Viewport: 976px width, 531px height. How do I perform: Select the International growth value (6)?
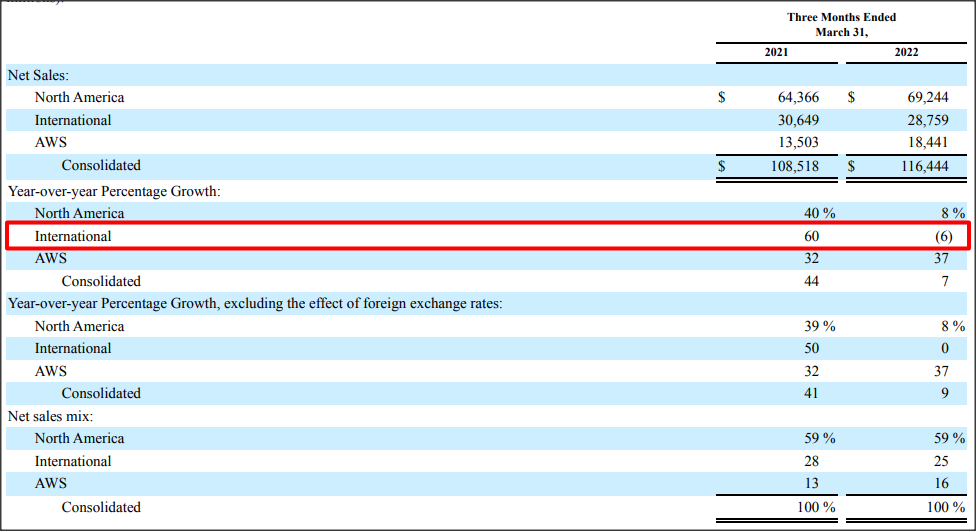tap(944, 237)
